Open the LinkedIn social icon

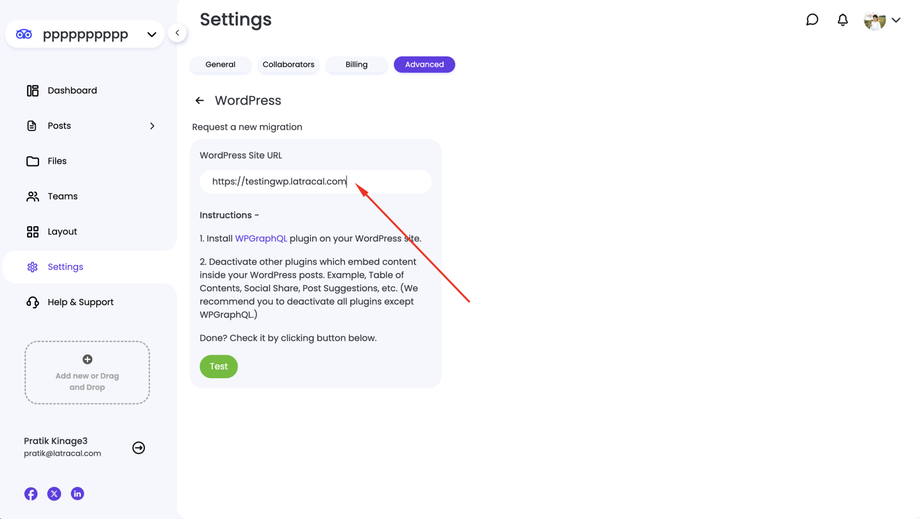[77, 494]
